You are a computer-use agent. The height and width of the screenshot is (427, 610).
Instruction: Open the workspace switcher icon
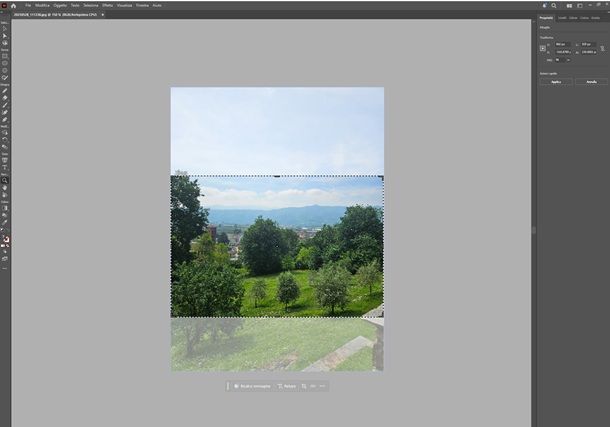(x=580, y=6)
